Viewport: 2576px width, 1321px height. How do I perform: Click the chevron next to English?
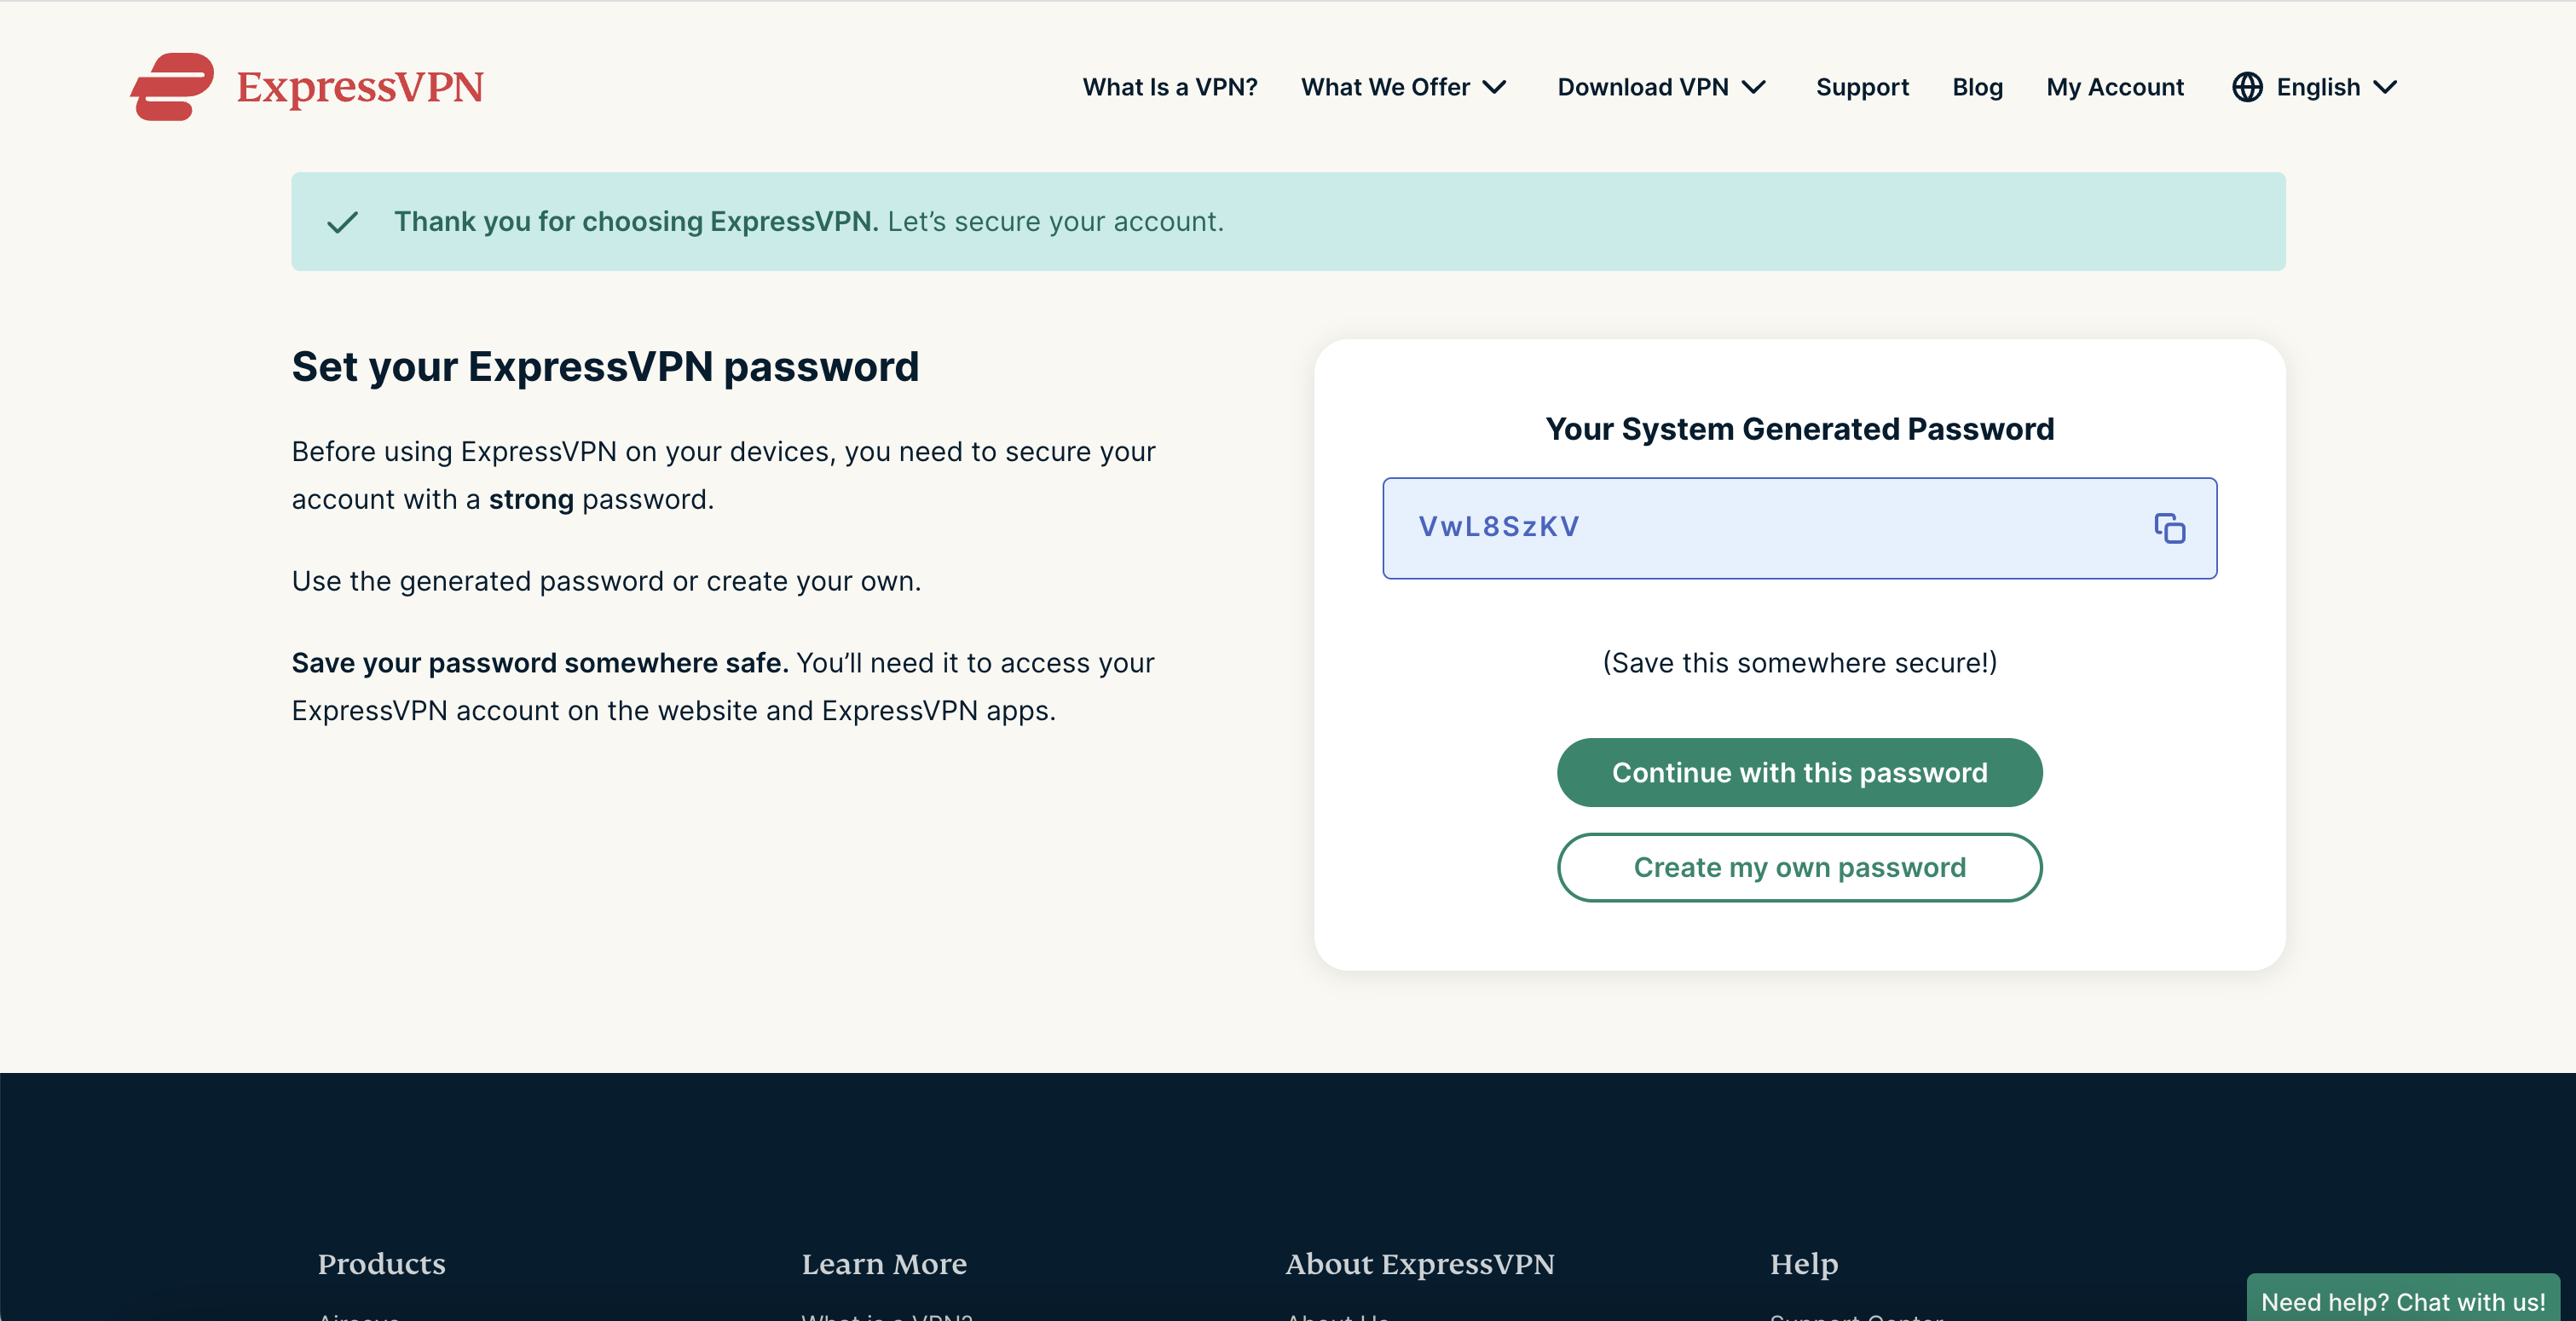2385,87
